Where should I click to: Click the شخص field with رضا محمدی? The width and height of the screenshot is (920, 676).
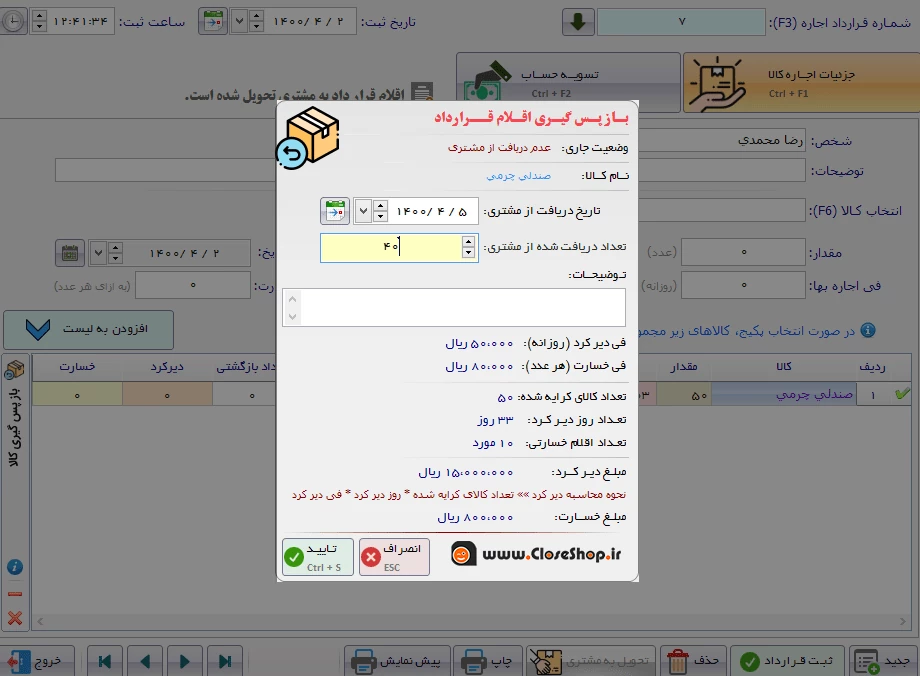coord(722,141)
